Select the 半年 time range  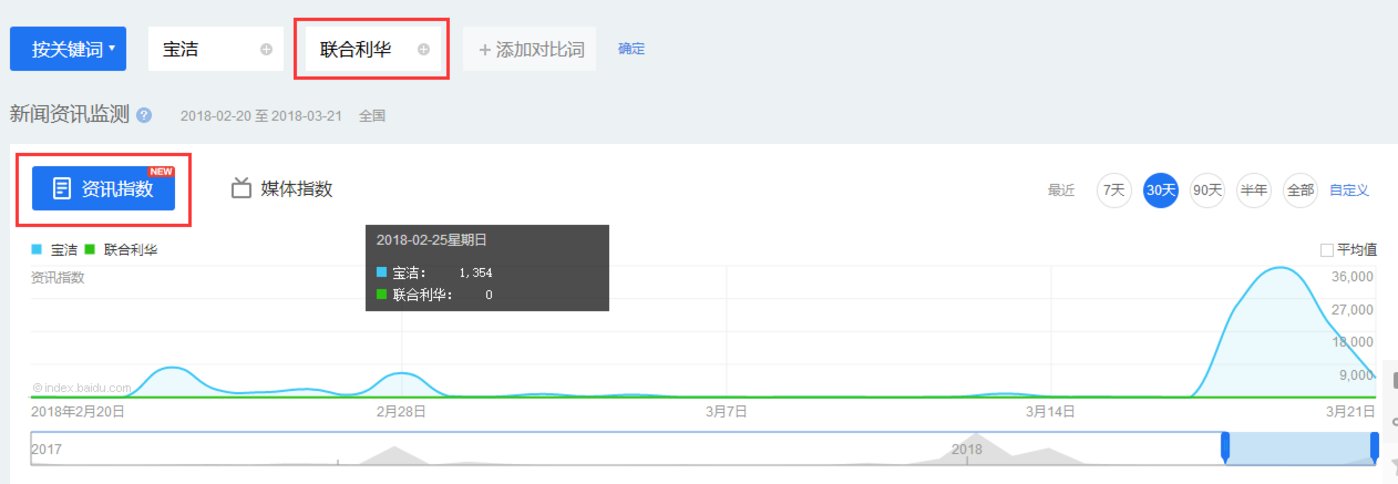[x=1253, y=190]
